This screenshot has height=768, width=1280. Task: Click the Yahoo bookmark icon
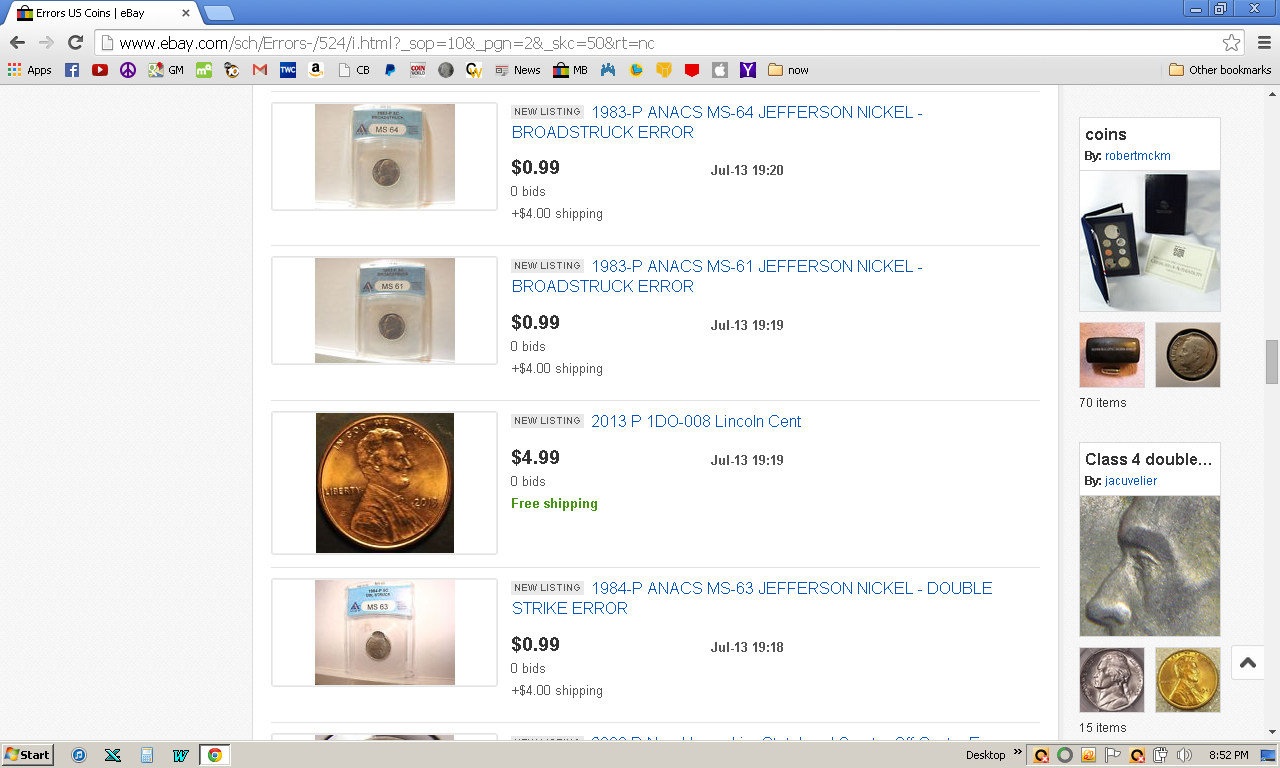point(747,70)
